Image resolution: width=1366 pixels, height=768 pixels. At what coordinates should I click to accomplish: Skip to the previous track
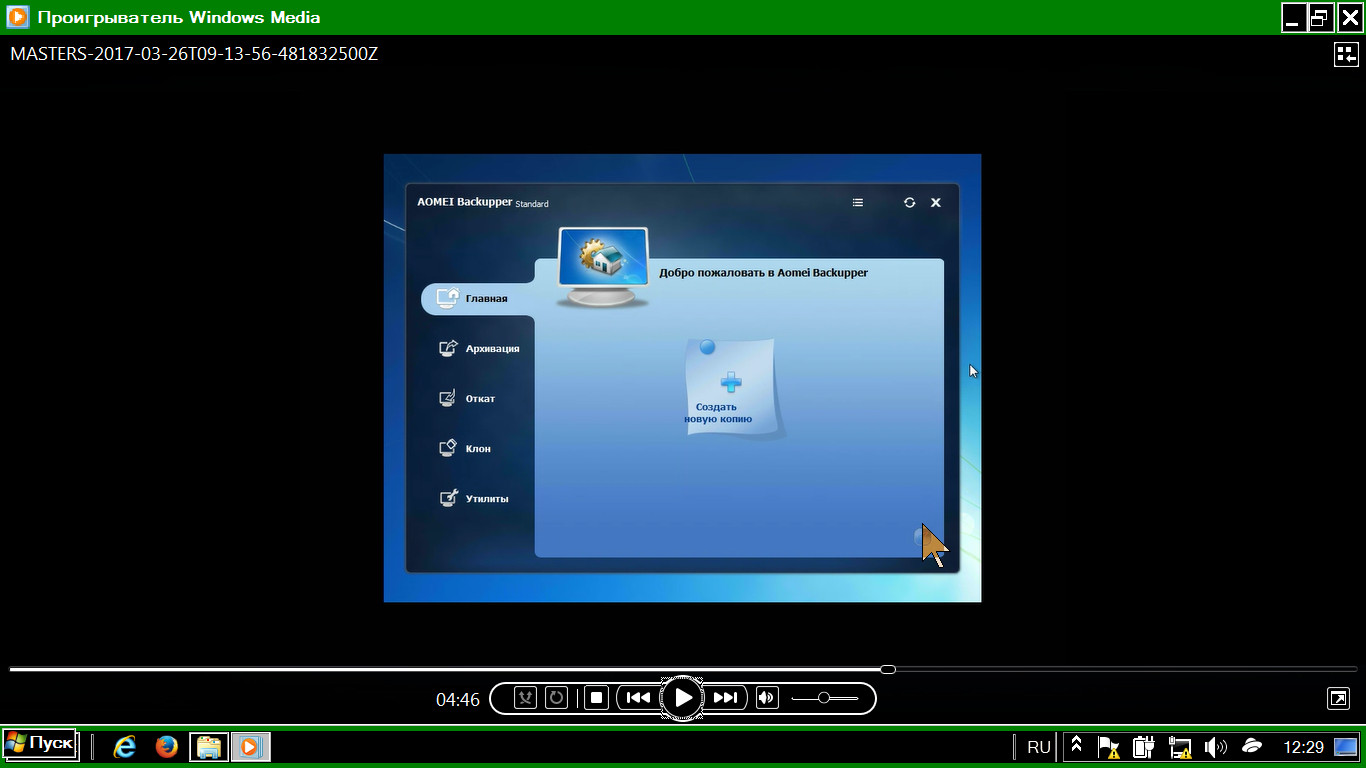(x=639, y=698)
